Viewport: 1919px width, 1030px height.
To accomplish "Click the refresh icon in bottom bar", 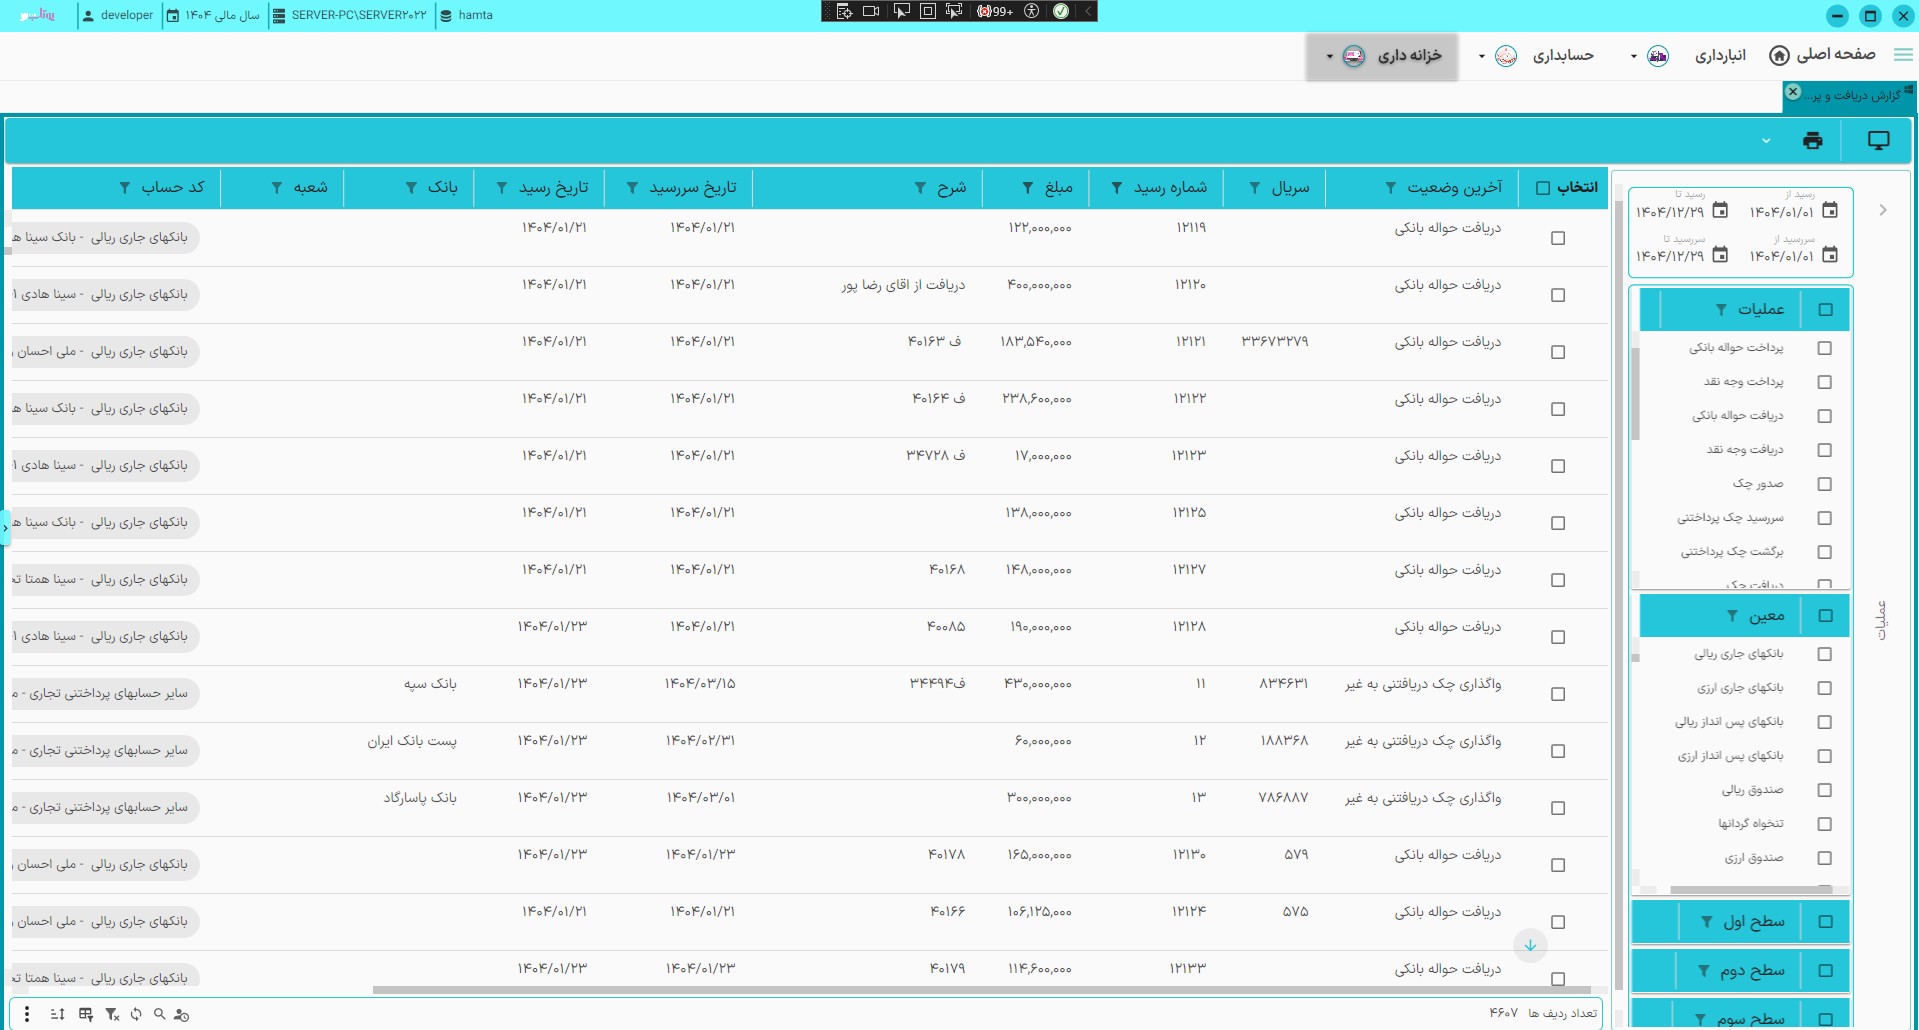I will tap(136, 1014).
